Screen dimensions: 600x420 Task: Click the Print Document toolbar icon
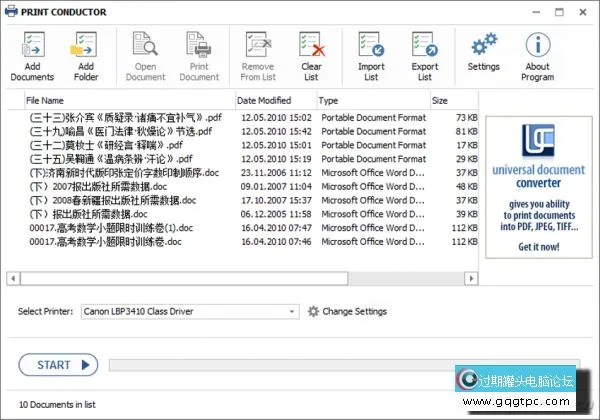199,46
